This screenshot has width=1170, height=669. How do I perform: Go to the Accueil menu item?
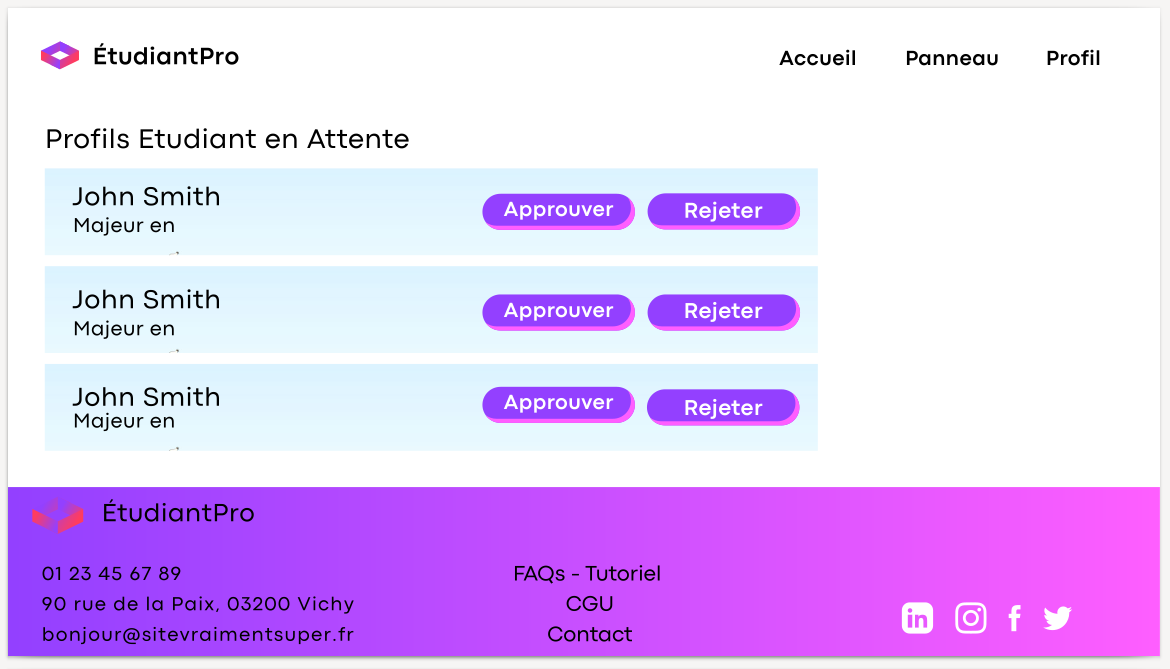tap(817, 58)
